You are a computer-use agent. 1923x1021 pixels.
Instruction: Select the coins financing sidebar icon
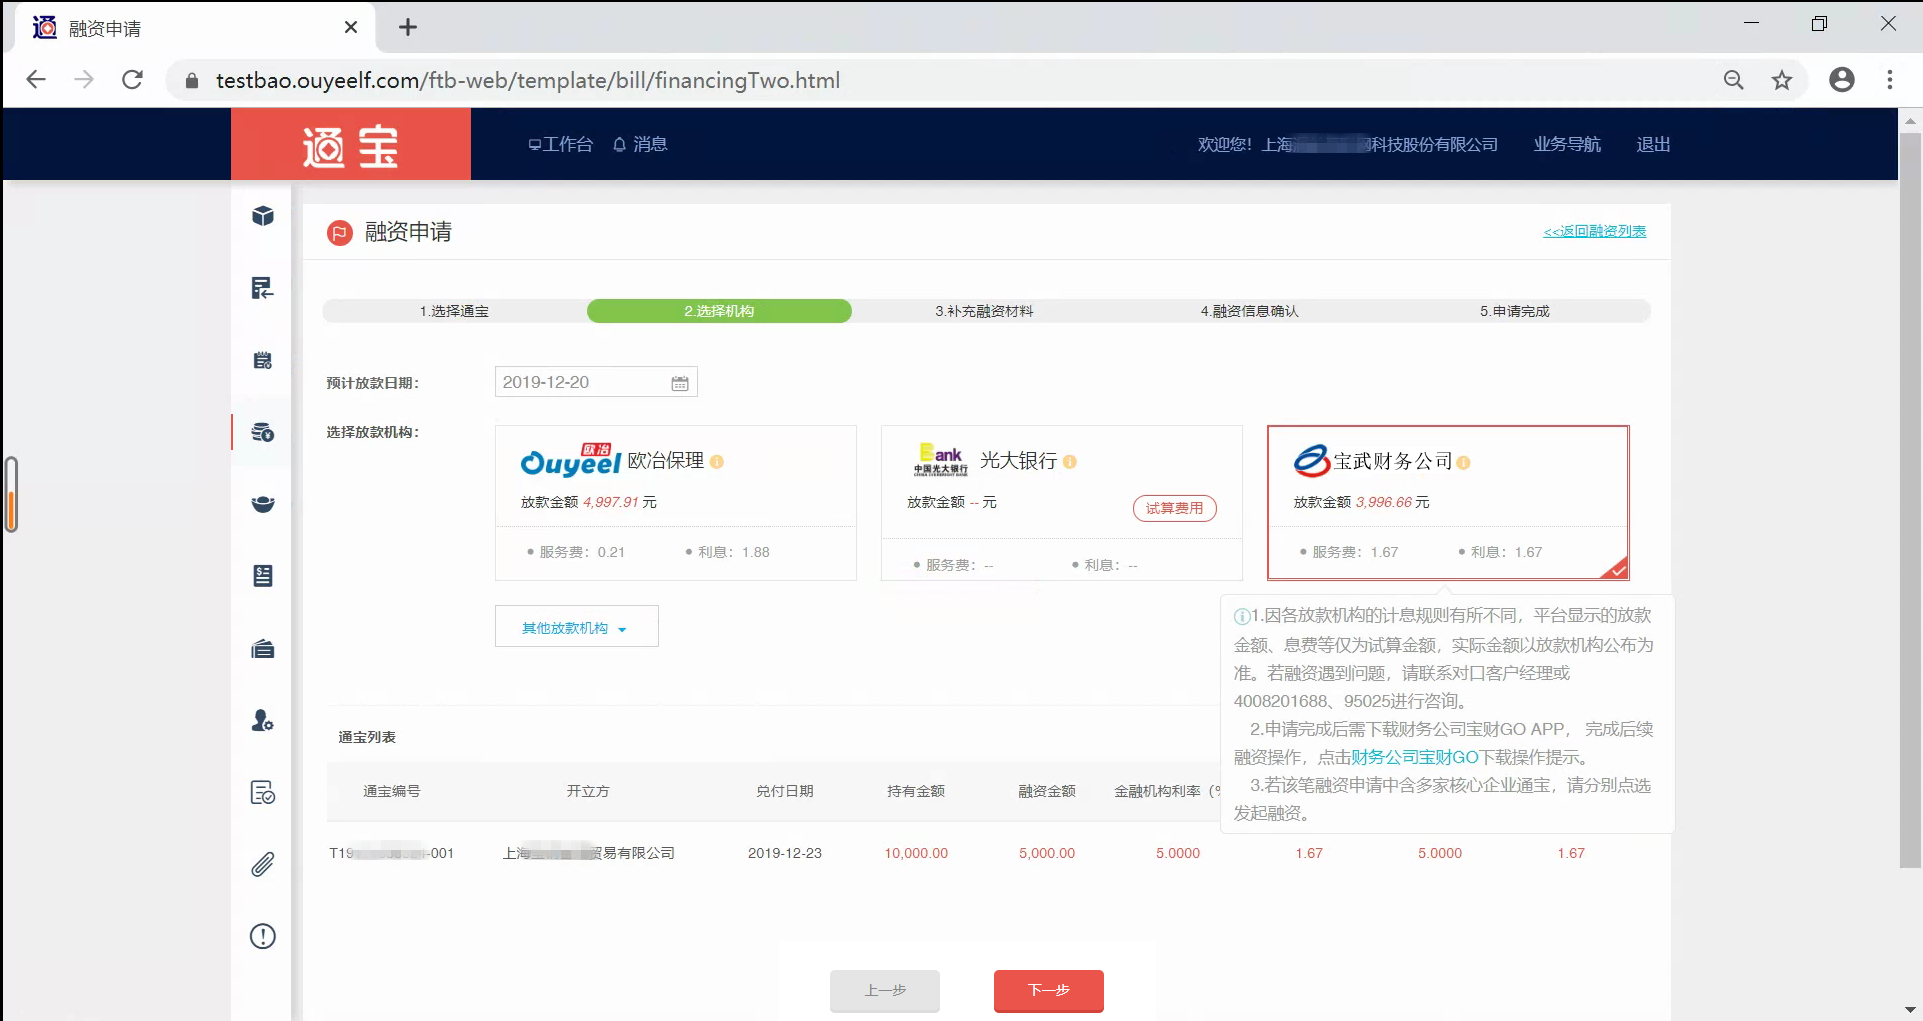click(x=263, y=432)
